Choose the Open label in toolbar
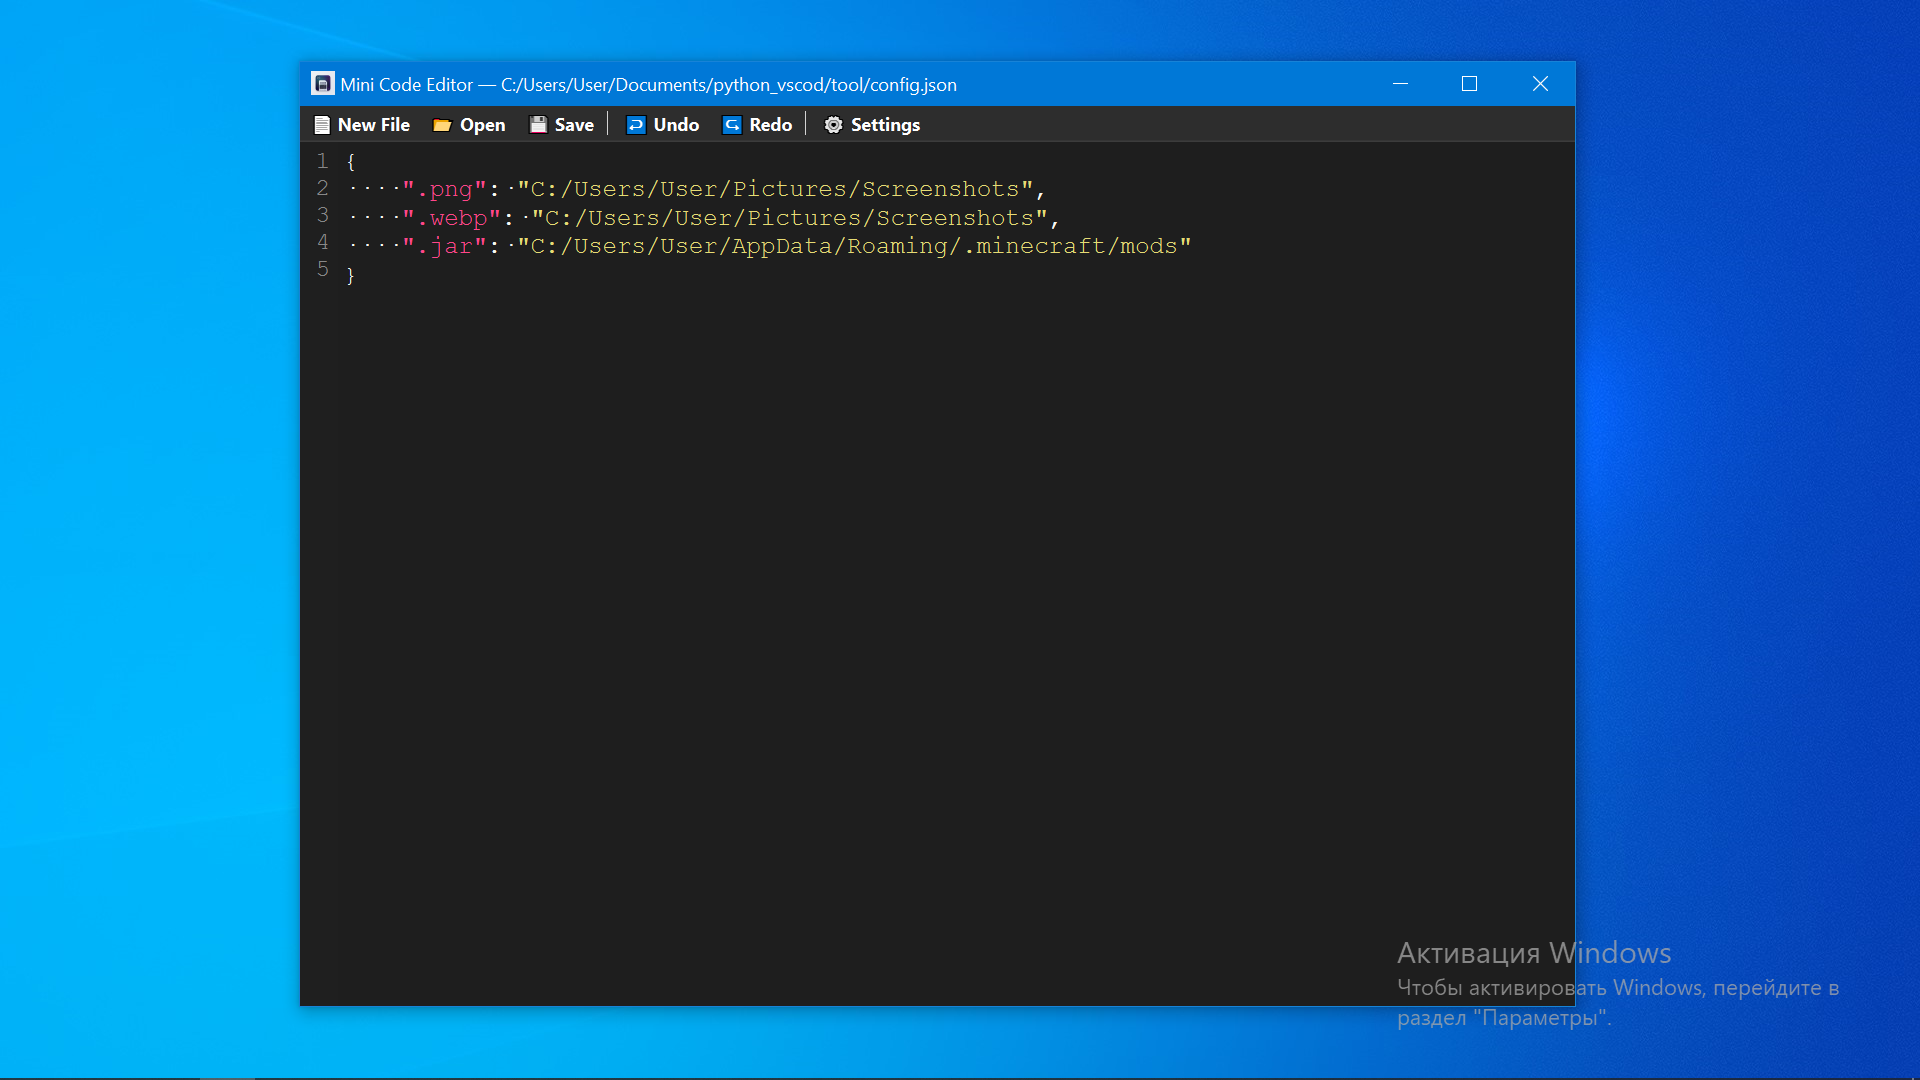Viewport: 1920px width, 1080px height. [x=483, y=125]
